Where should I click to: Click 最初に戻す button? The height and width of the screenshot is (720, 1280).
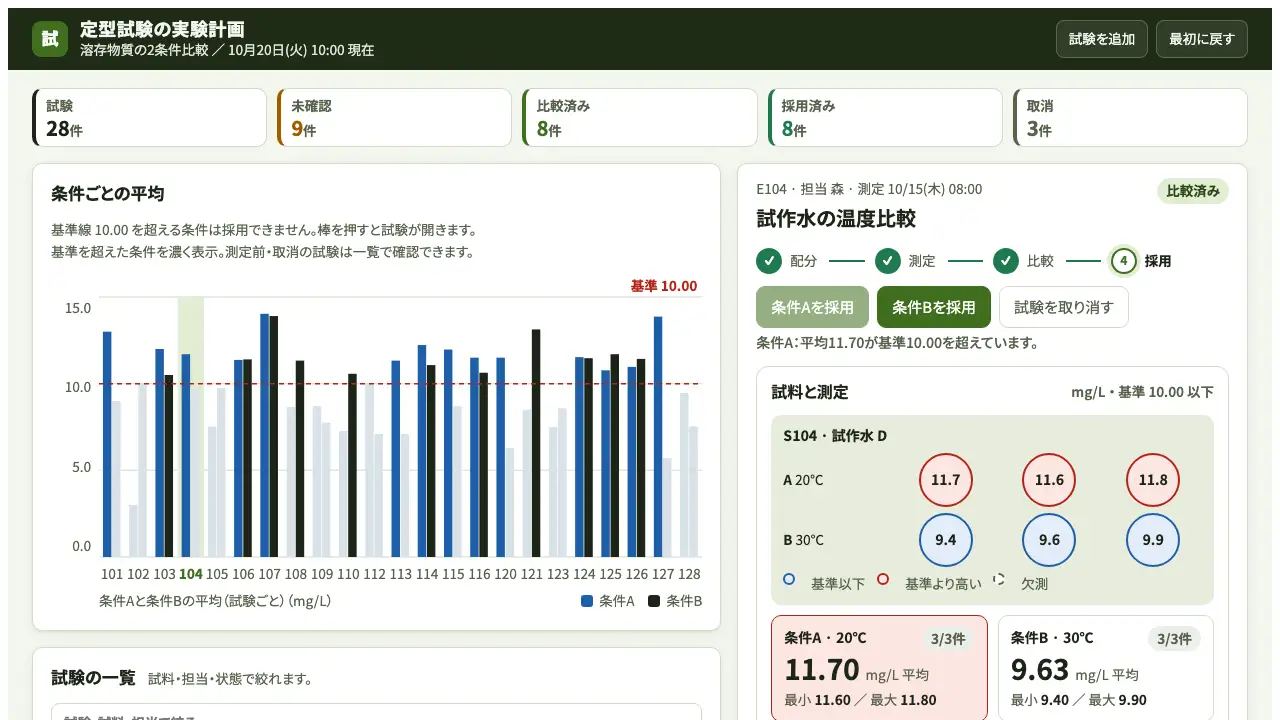(x=1202, y=39)
